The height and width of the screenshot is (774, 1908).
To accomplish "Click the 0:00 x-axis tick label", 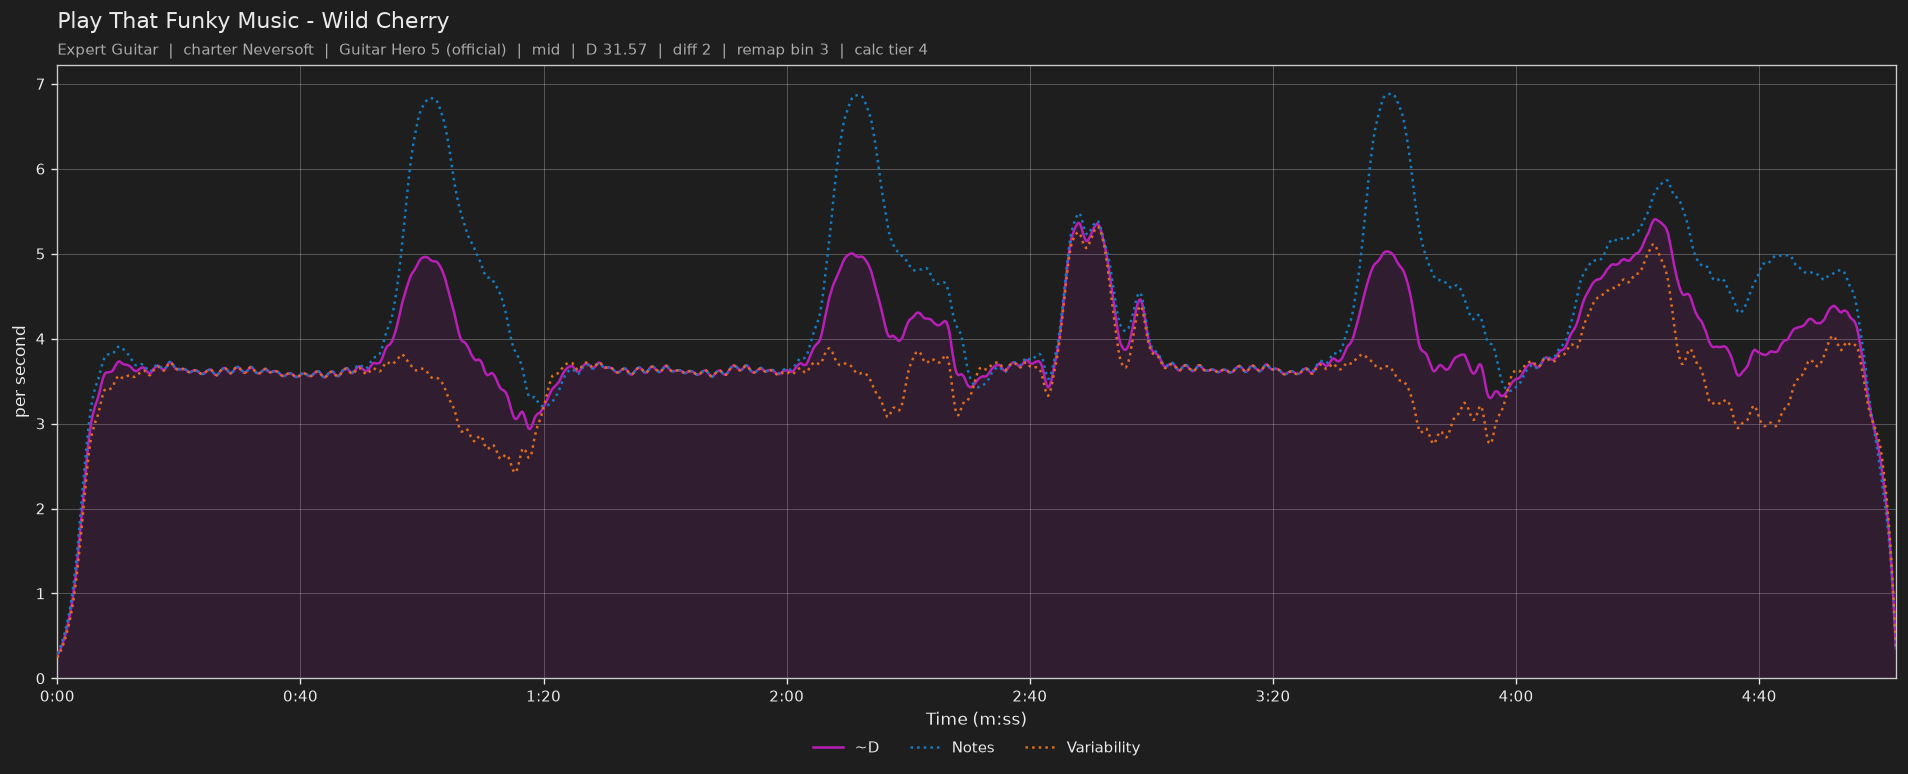I will [57, 696].
